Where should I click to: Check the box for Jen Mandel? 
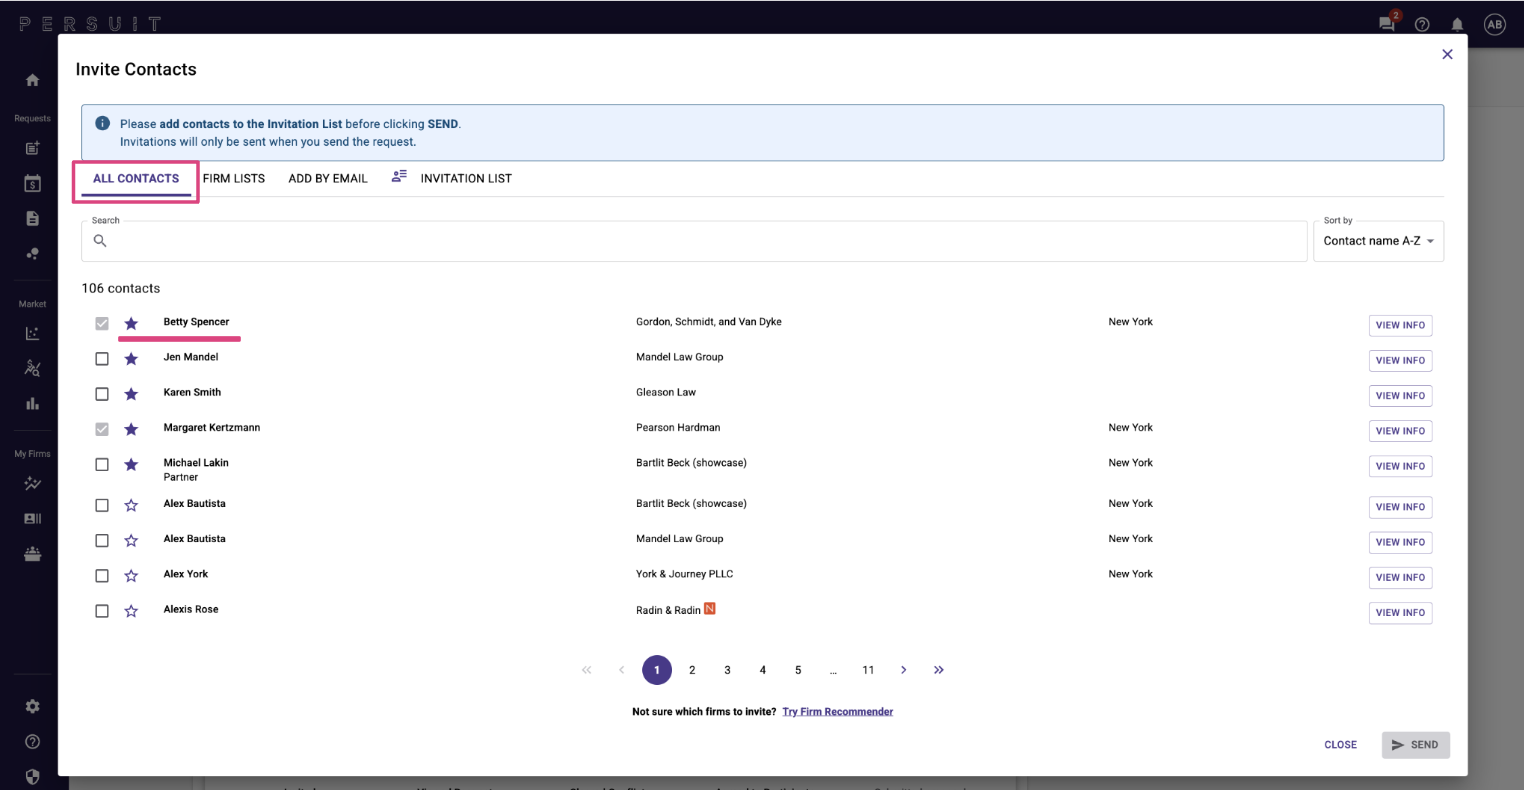pyautogui.click(x=102, y=359)
